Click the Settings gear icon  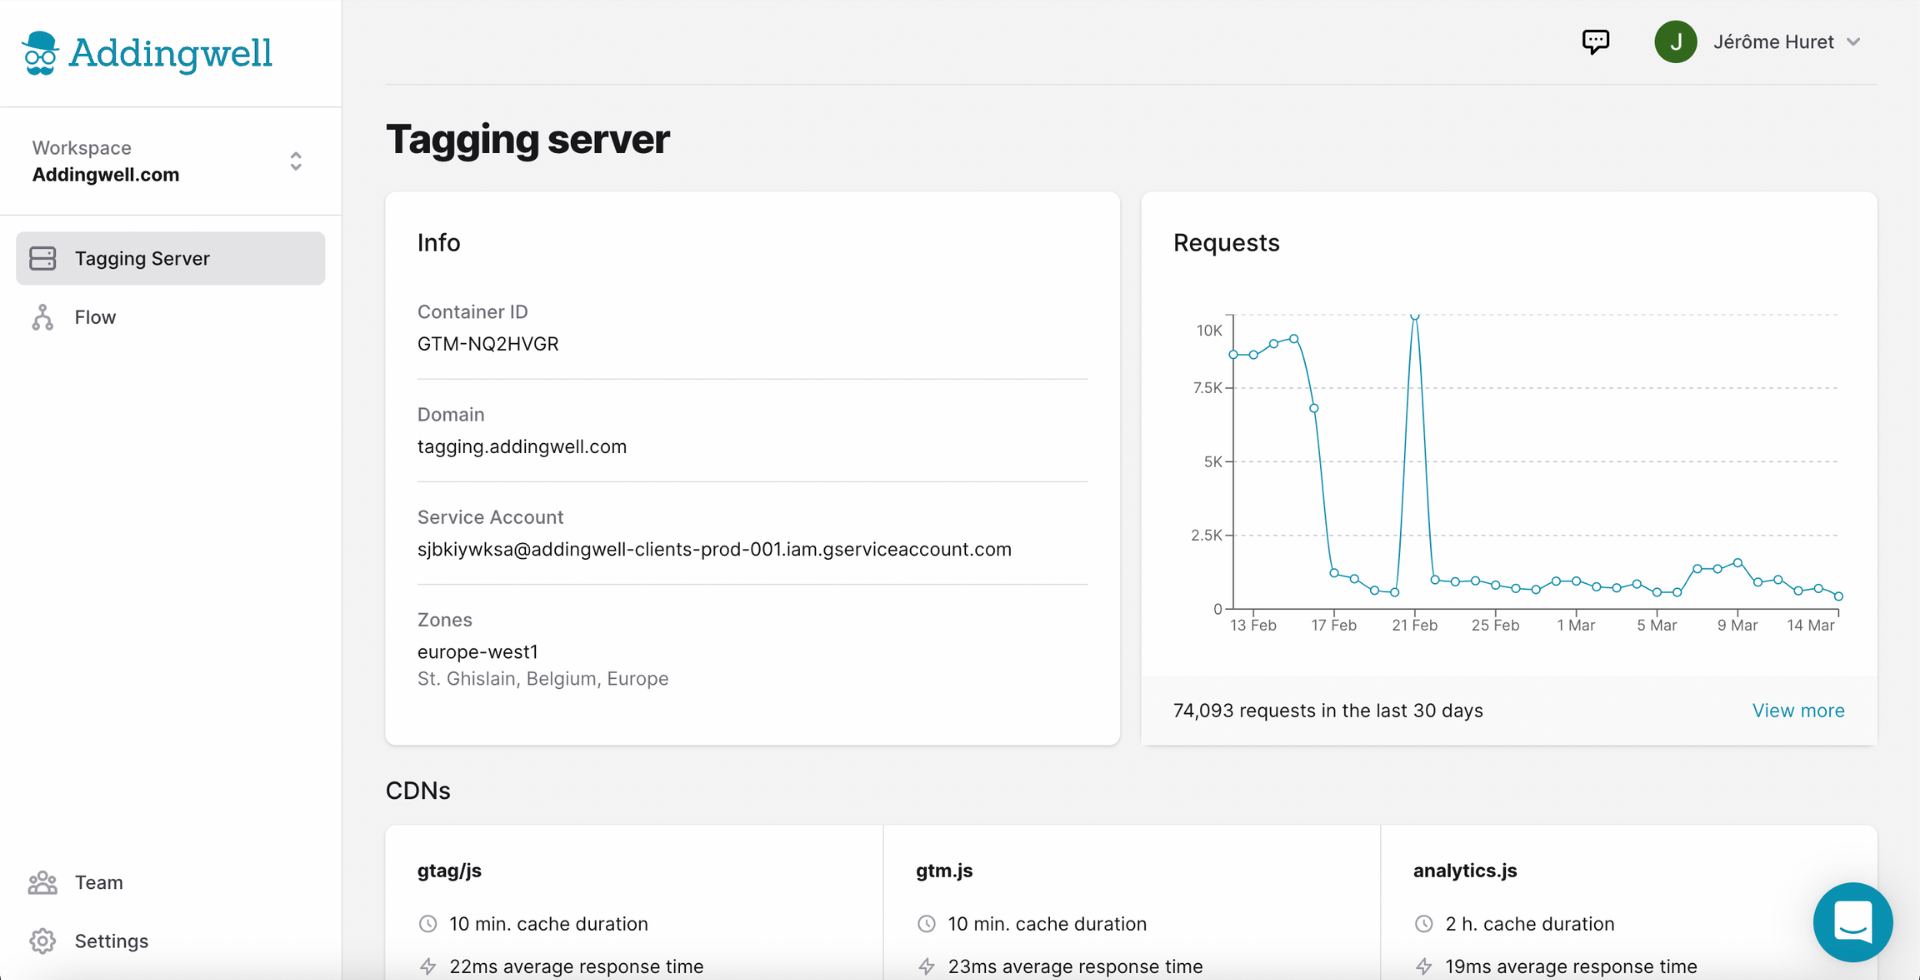point(43,941)
